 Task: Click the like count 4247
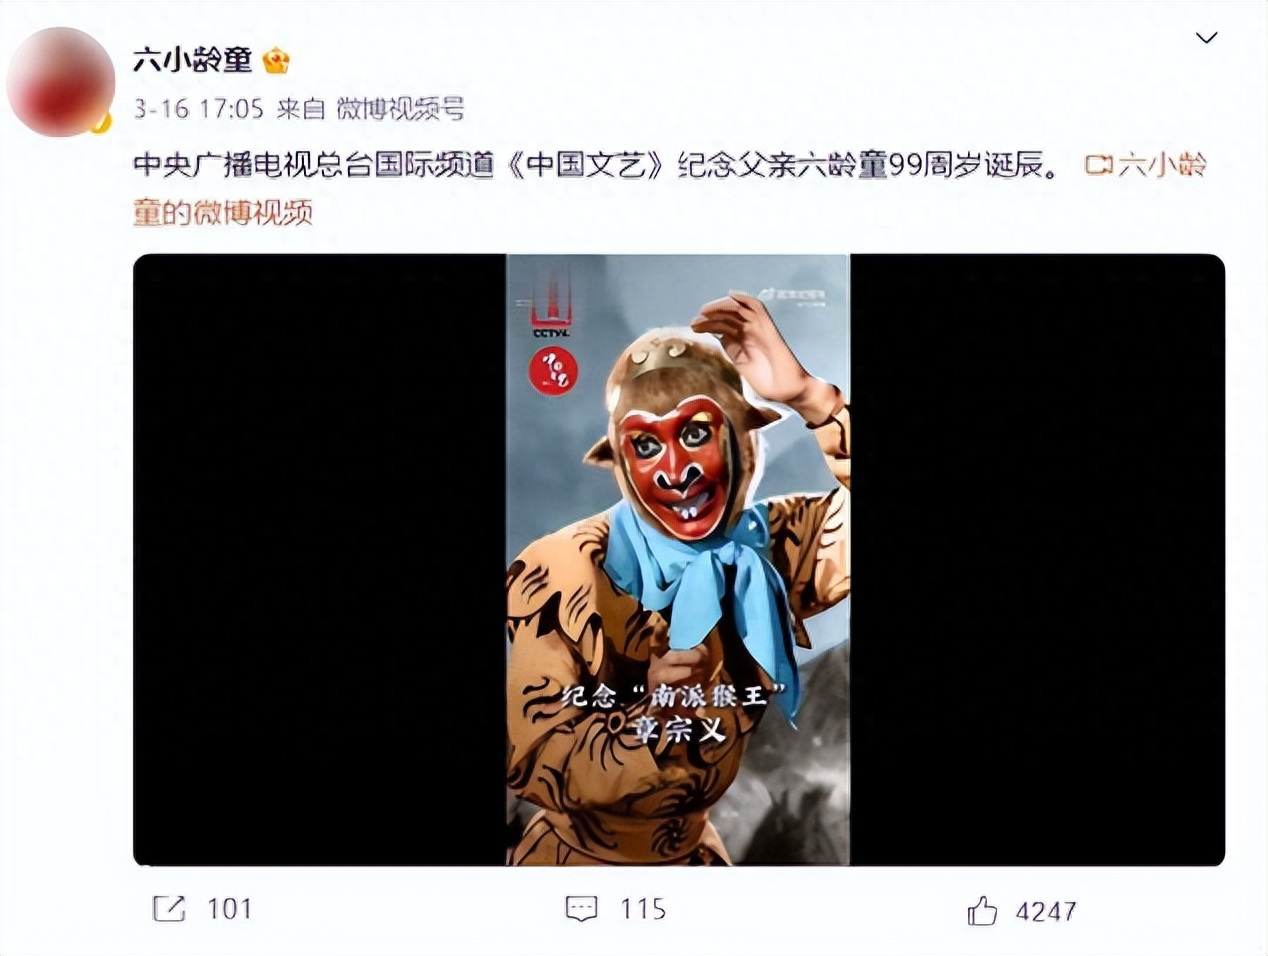(x=1046, y=911)
